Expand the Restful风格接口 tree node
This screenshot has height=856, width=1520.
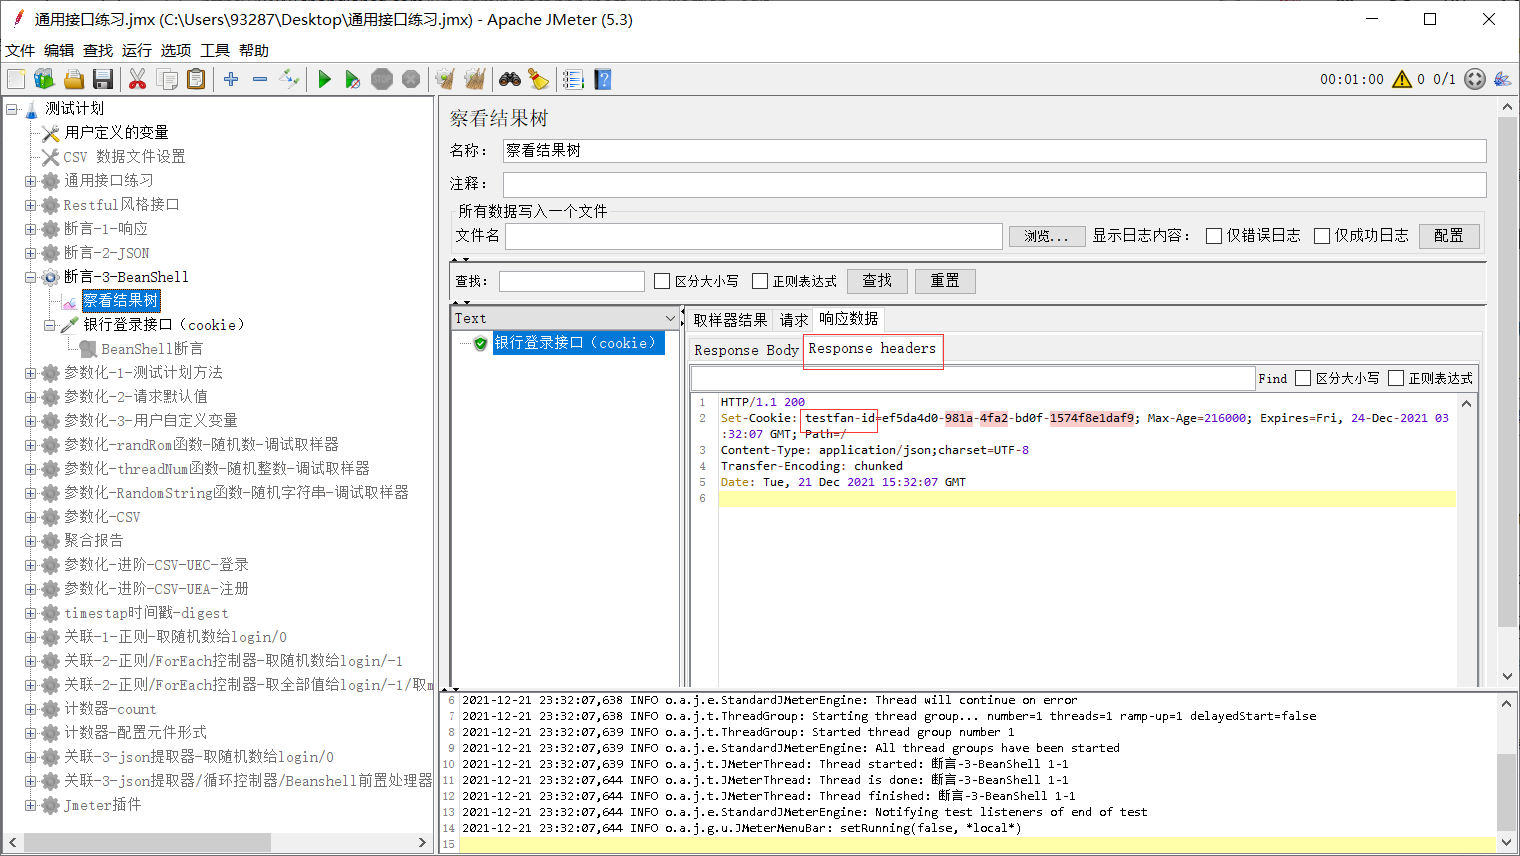(30, 205)
